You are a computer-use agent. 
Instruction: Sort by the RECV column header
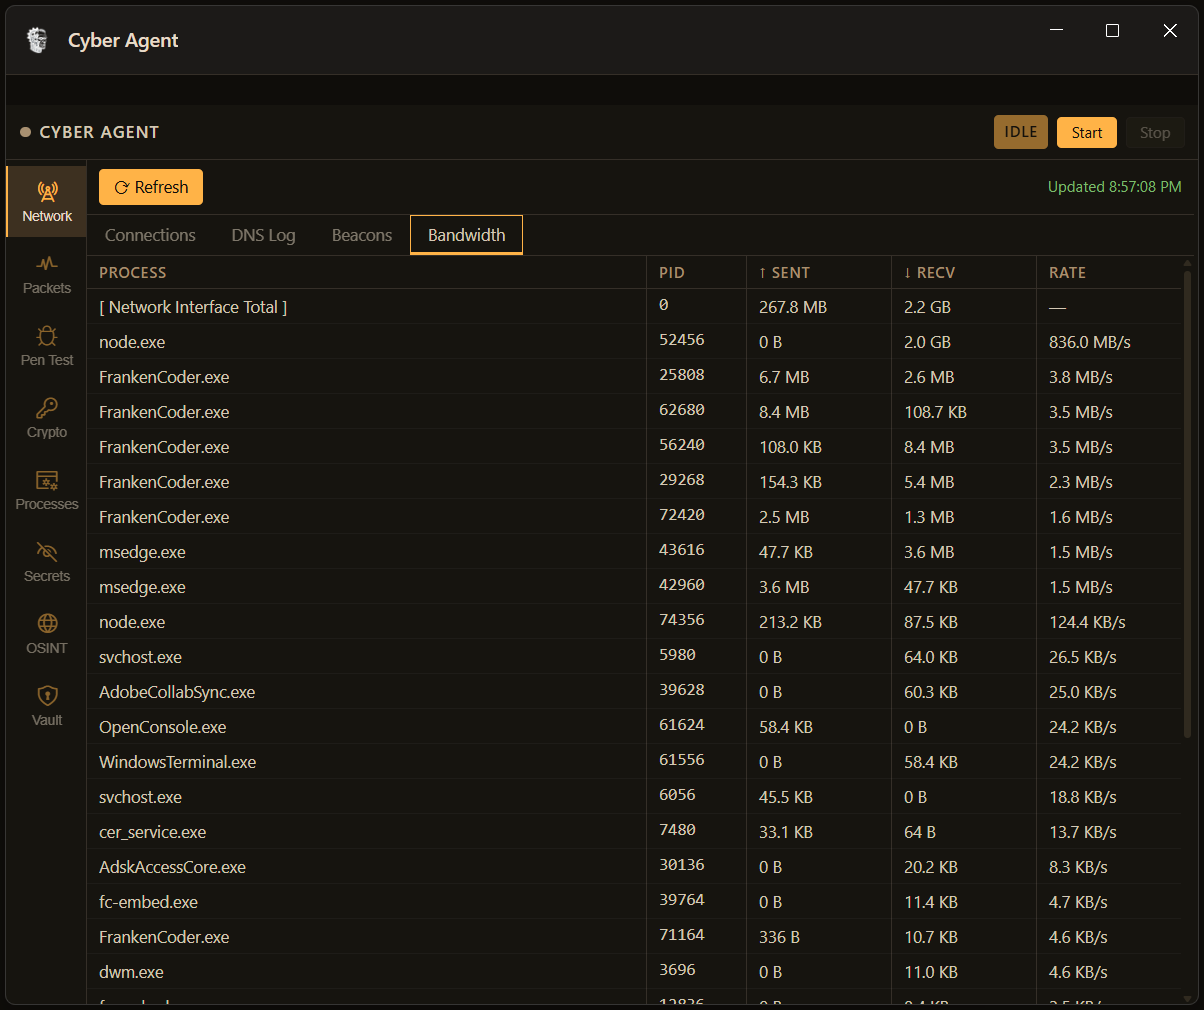pos(964,272)
